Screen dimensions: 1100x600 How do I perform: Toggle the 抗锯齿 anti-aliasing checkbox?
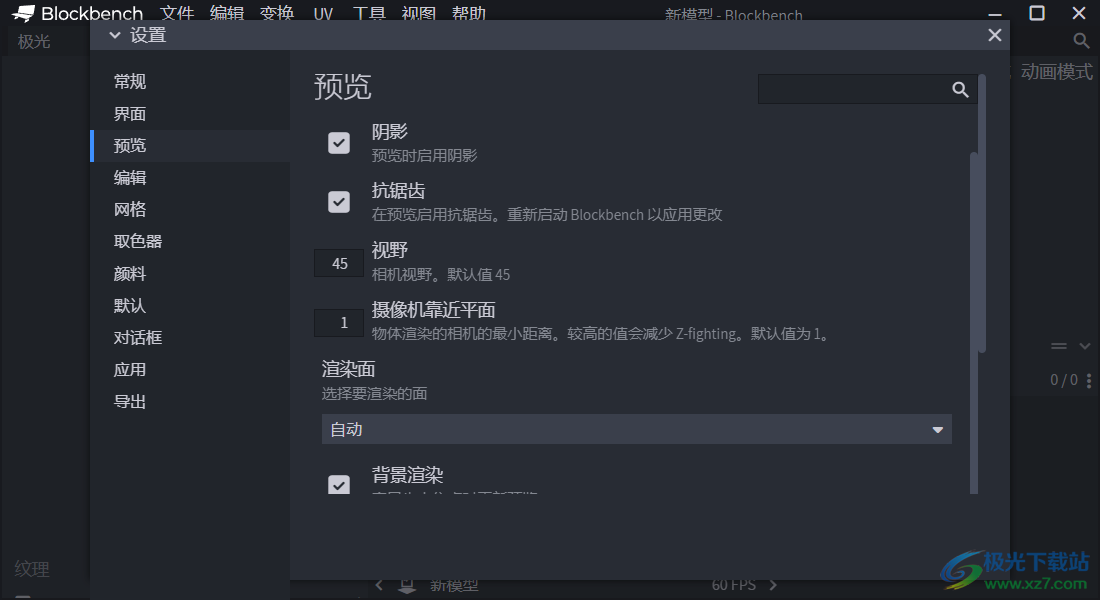click(339, 202)
